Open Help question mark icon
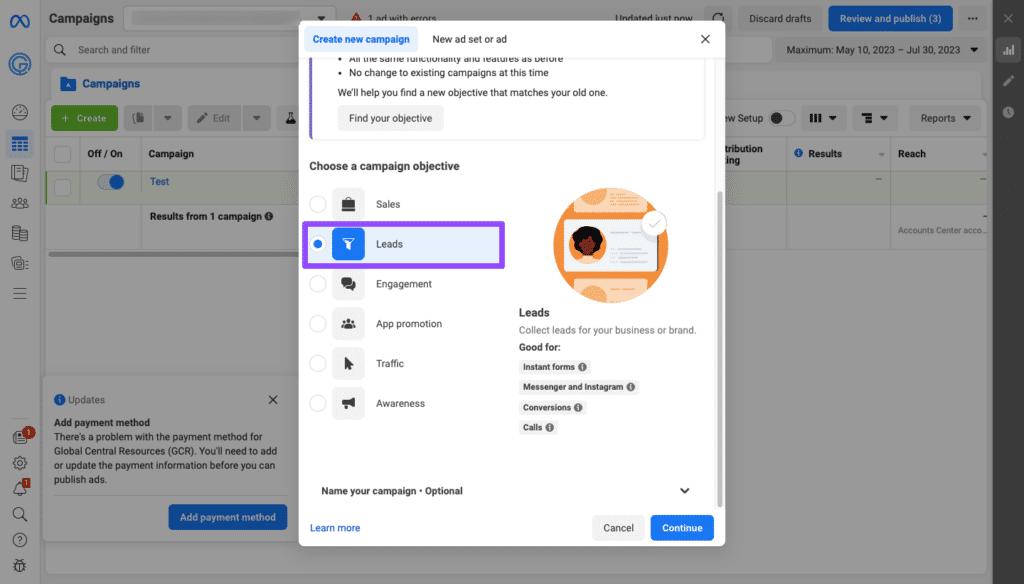The width and height of the screenshot is (1024, 584). coord(20,540)
